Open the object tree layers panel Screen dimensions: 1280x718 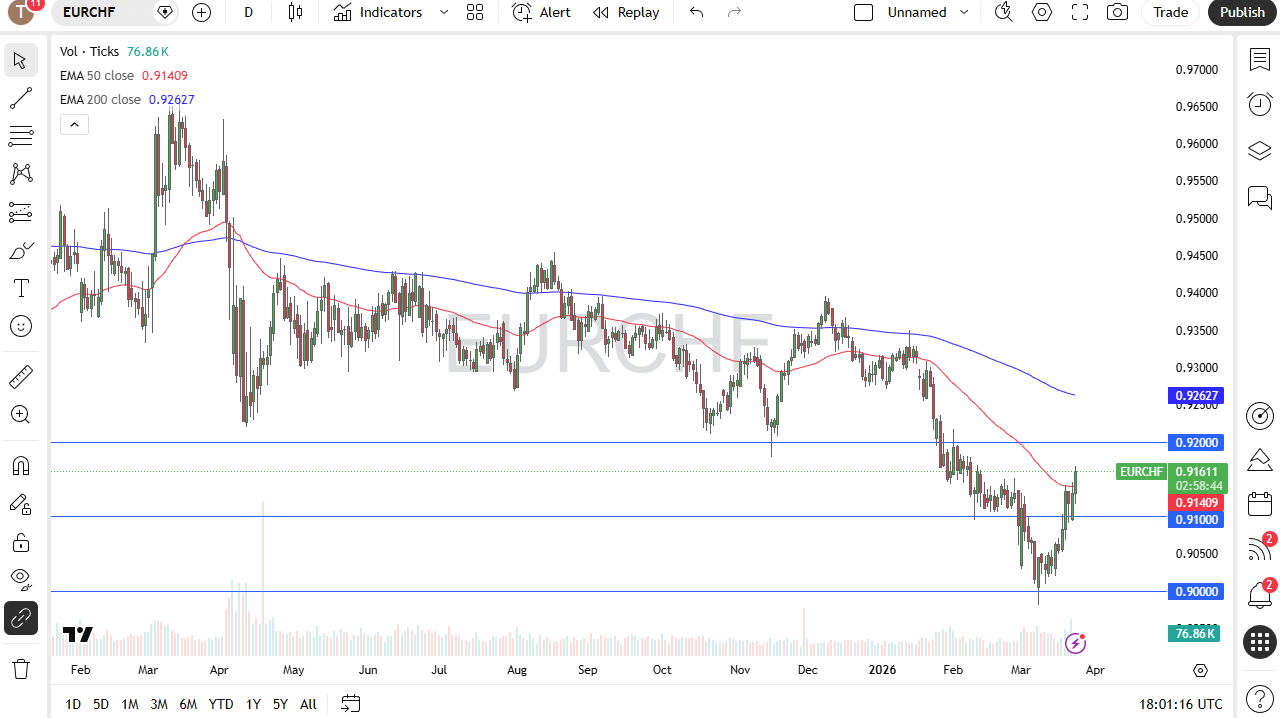click(x=1259, y=151)
